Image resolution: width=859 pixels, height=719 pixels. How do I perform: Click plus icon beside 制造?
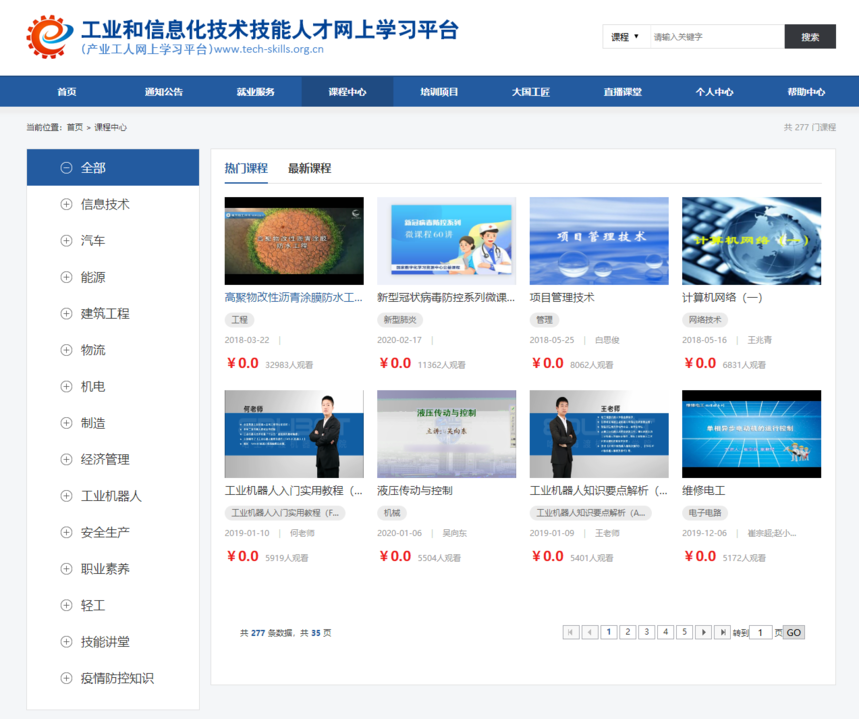pyautogui.click(x=66, y=423)
